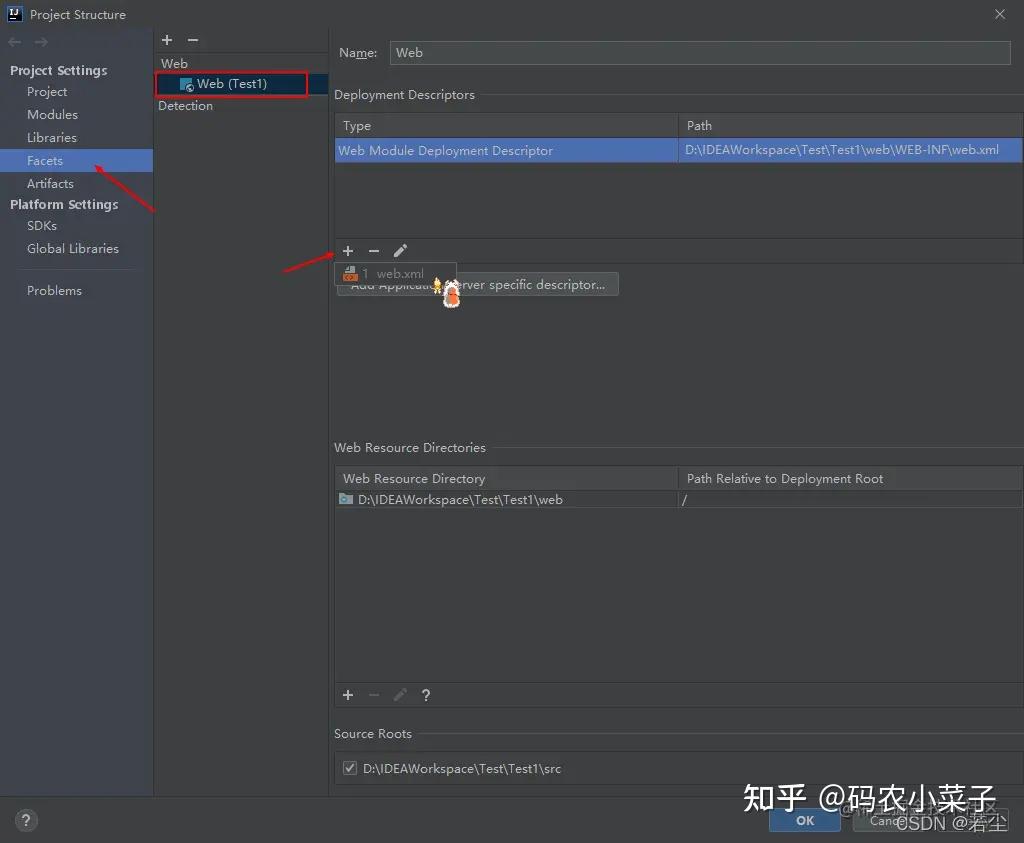Add a deployment descriptor via plus icon
Viewport: 1024px width, 843px height.
pyautogui.click(x=348, y=251)
